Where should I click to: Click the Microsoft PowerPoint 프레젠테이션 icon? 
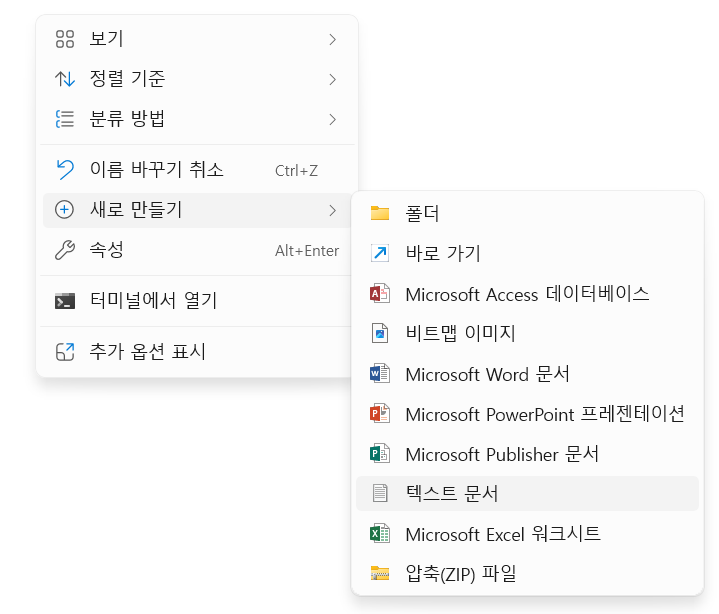[x=380, y=414]
